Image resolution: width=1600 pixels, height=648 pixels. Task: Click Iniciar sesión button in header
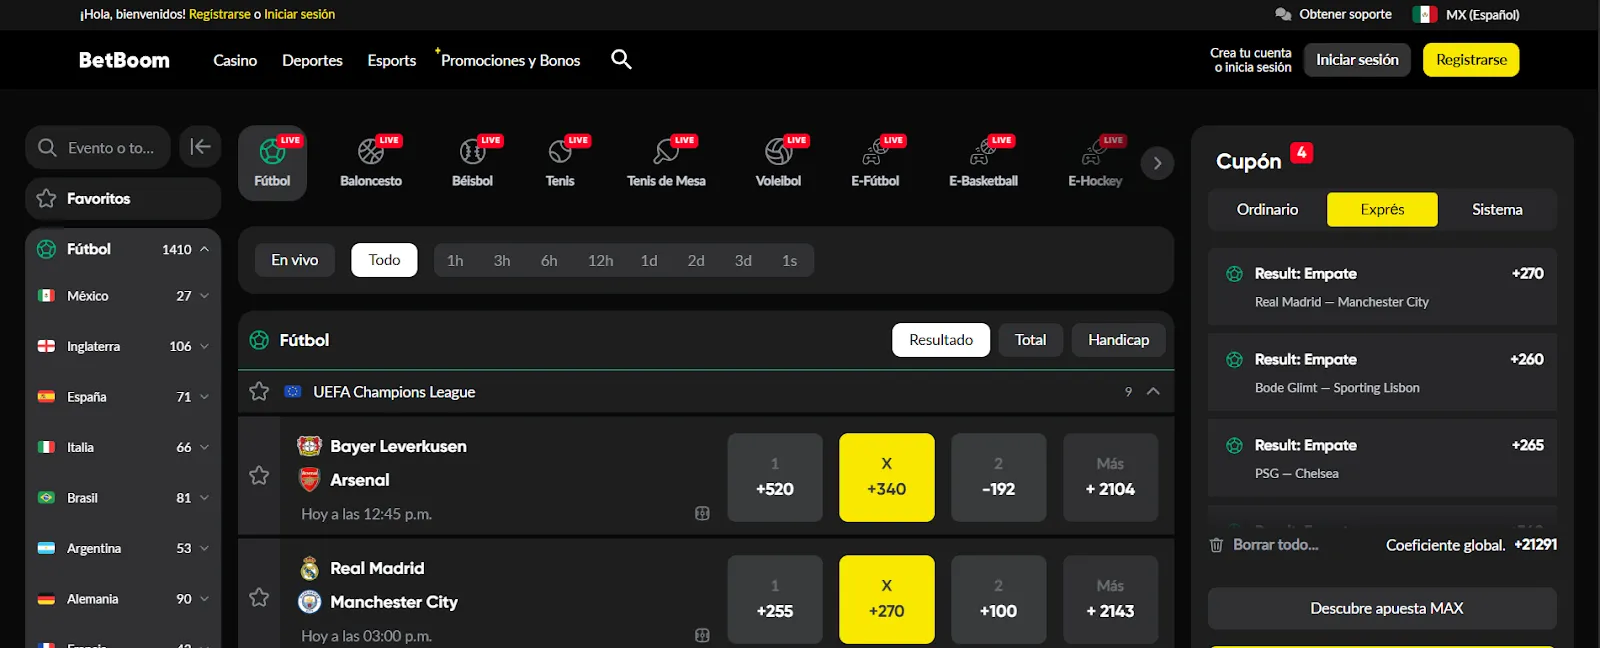[1357, 60]
